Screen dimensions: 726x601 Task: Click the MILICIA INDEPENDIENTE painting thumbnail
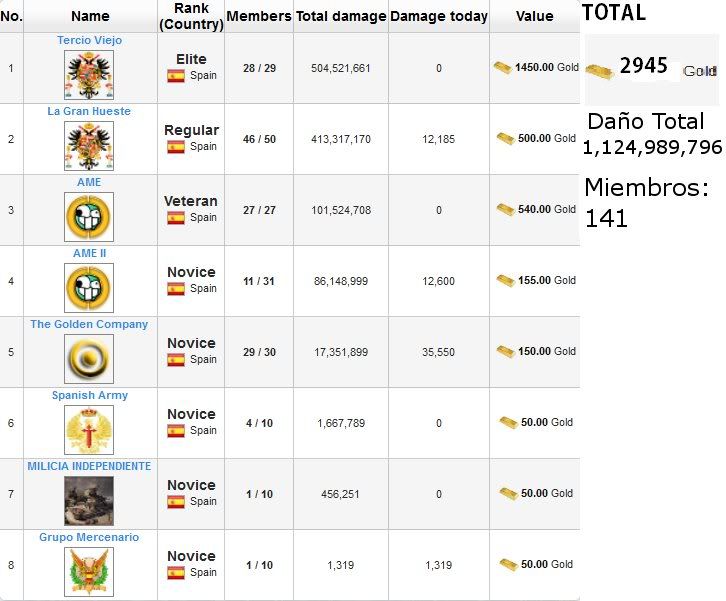89,501
